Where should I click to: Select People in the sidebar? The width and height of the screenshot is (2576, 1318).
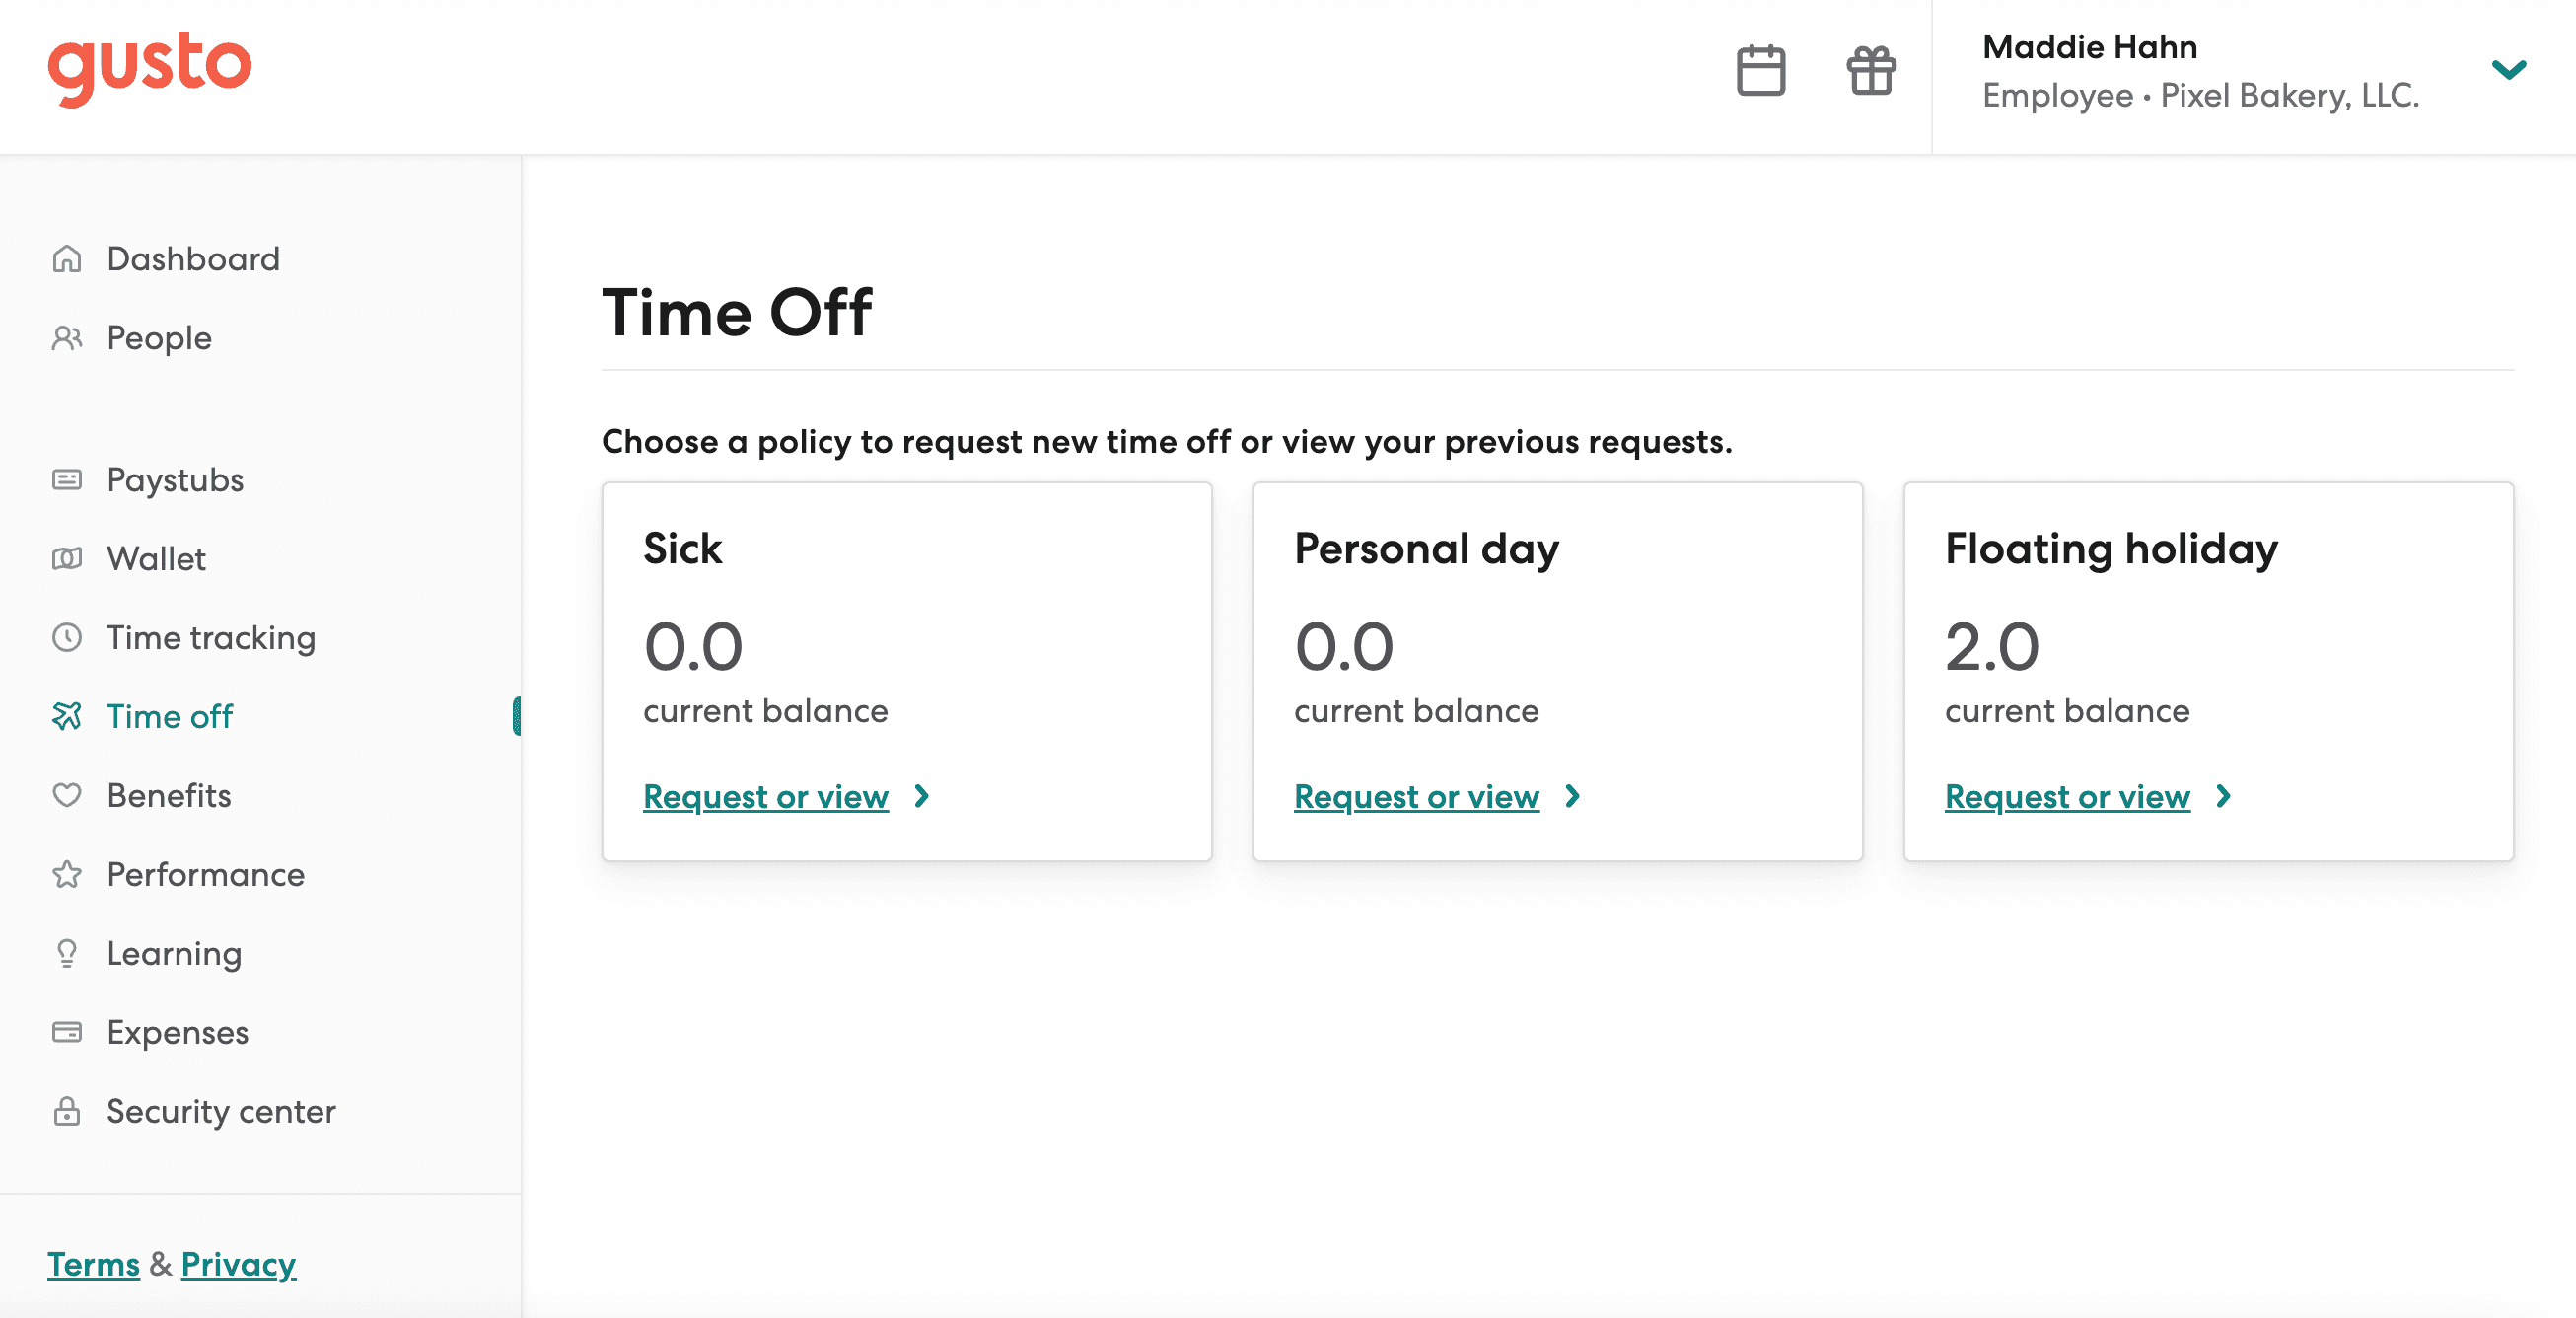(159, 338)
